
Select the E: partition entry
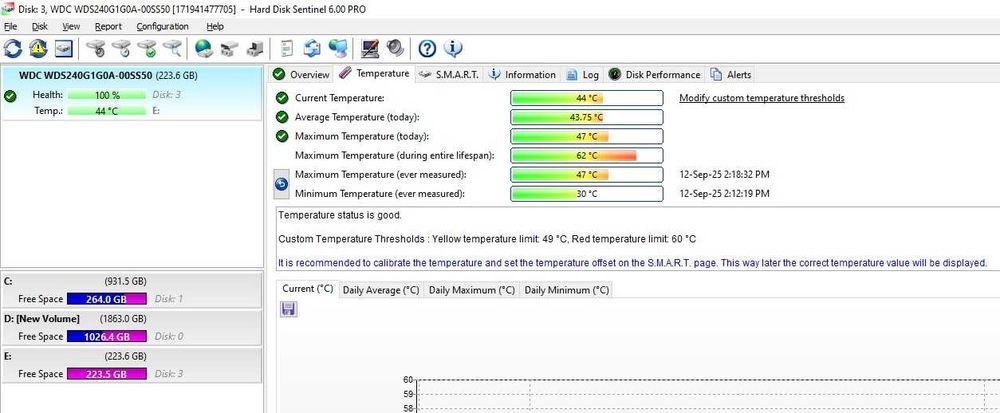tap(131, 365)
